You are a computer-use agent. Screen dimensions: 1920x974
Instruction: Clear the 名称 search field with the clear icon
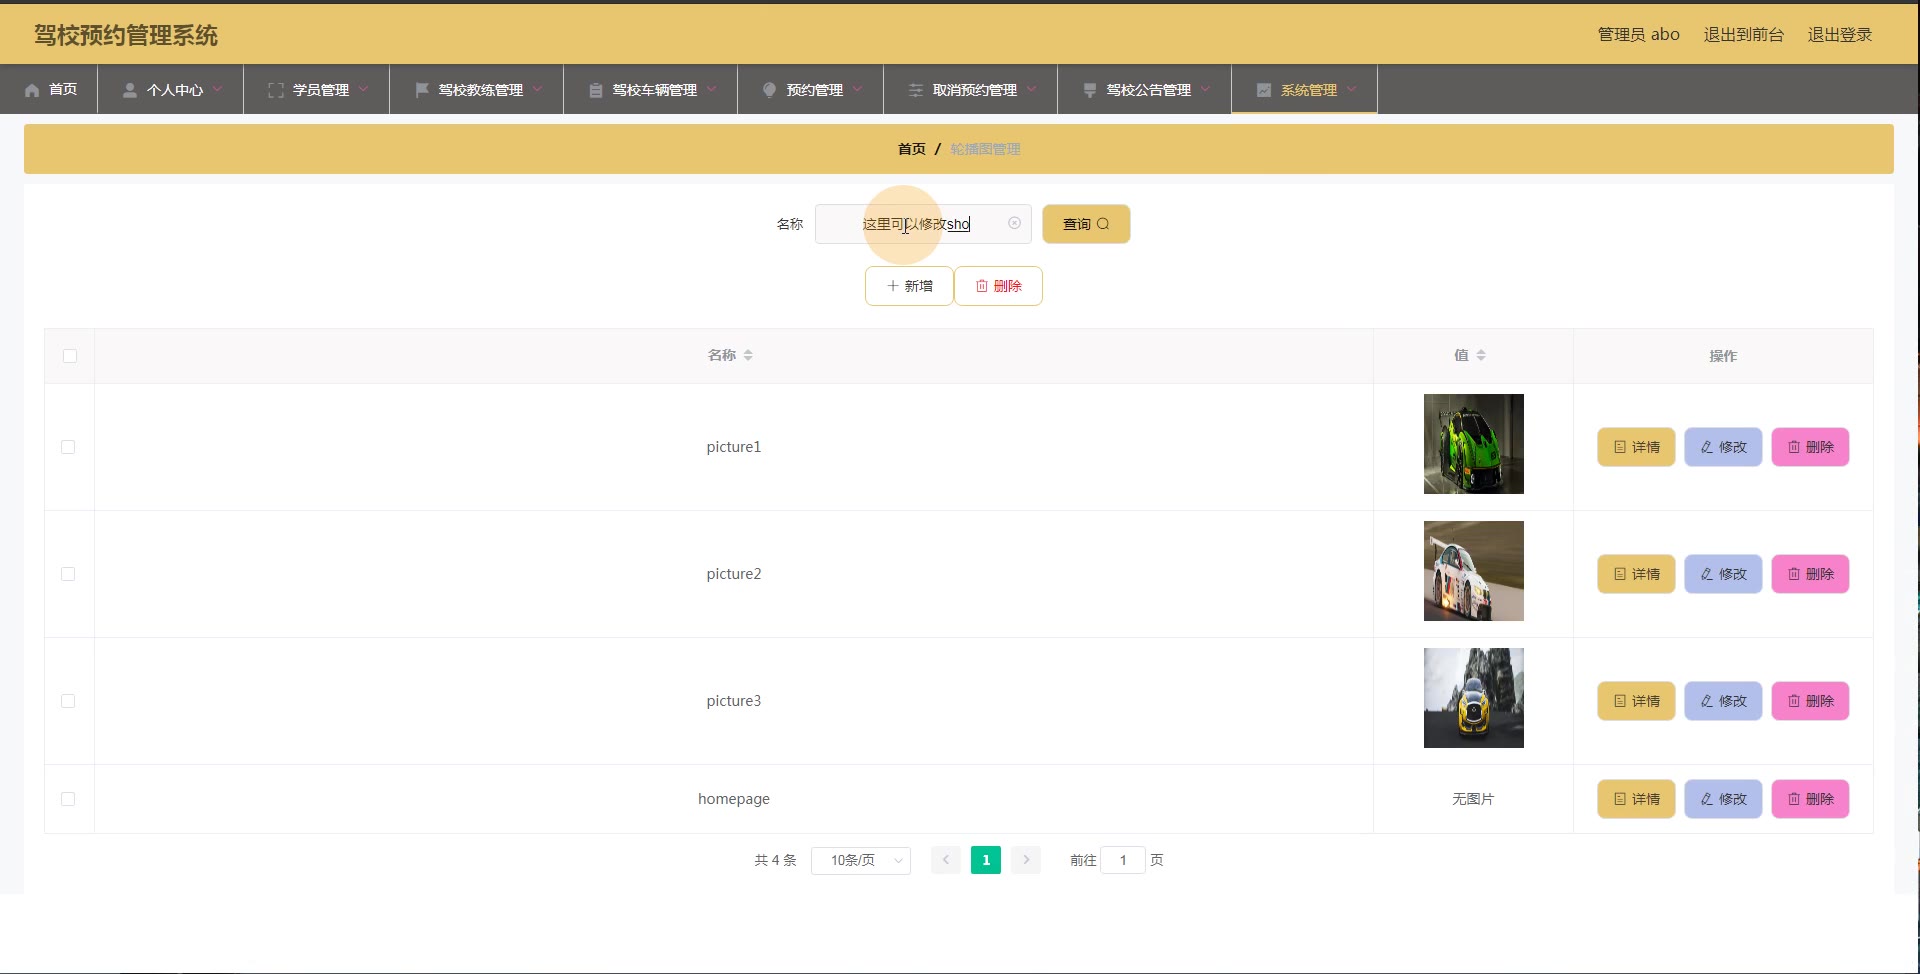click(x=1014, y=223)
